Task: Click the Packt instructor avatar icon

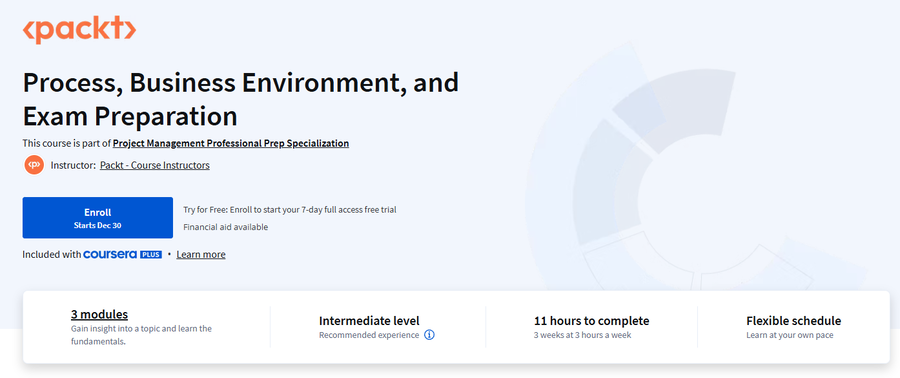Action: tap(34, 165)
